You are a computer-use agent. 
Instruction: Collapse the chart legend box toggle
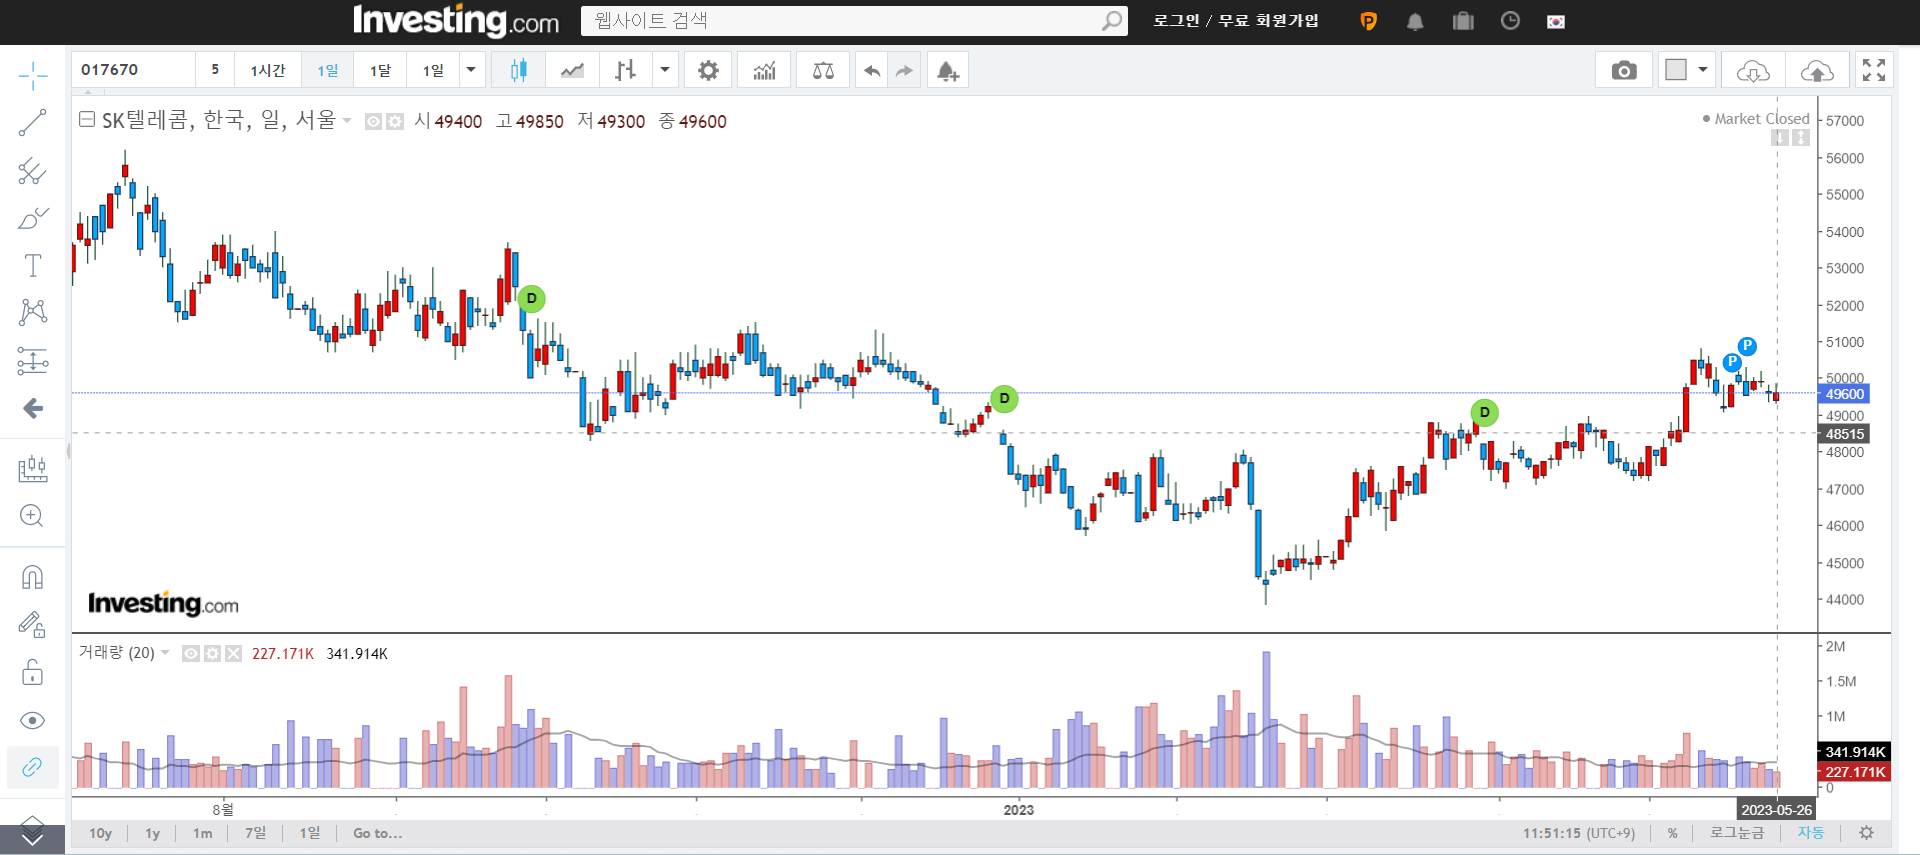point(87,120)
